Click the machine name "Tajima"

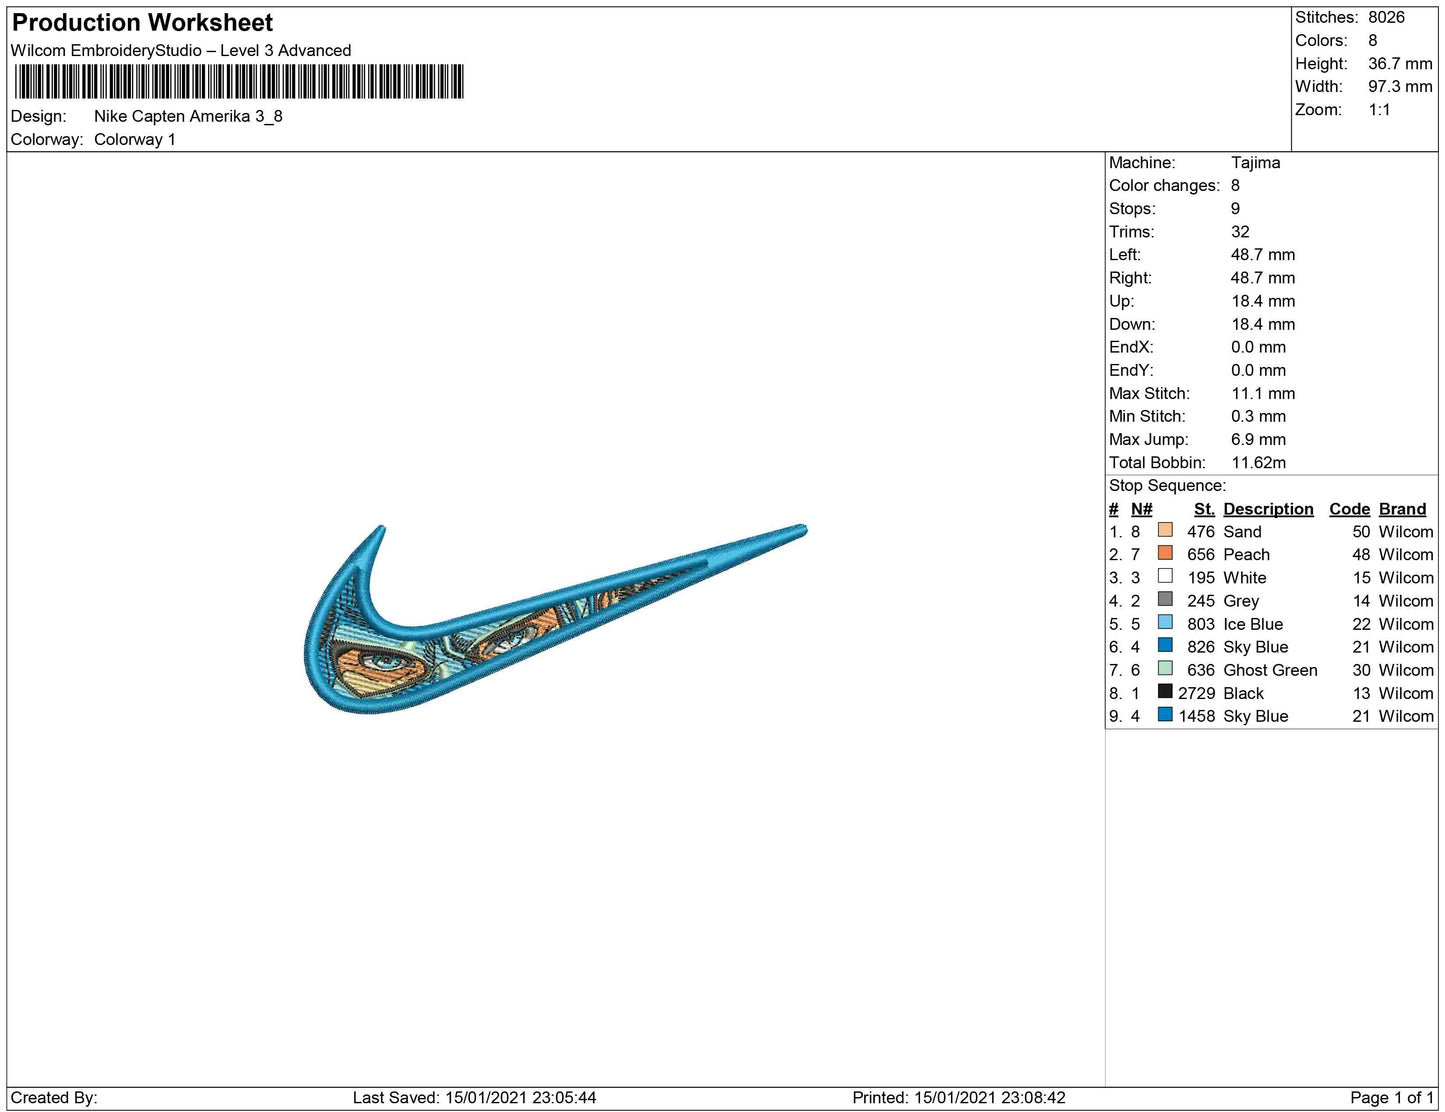1255,163
